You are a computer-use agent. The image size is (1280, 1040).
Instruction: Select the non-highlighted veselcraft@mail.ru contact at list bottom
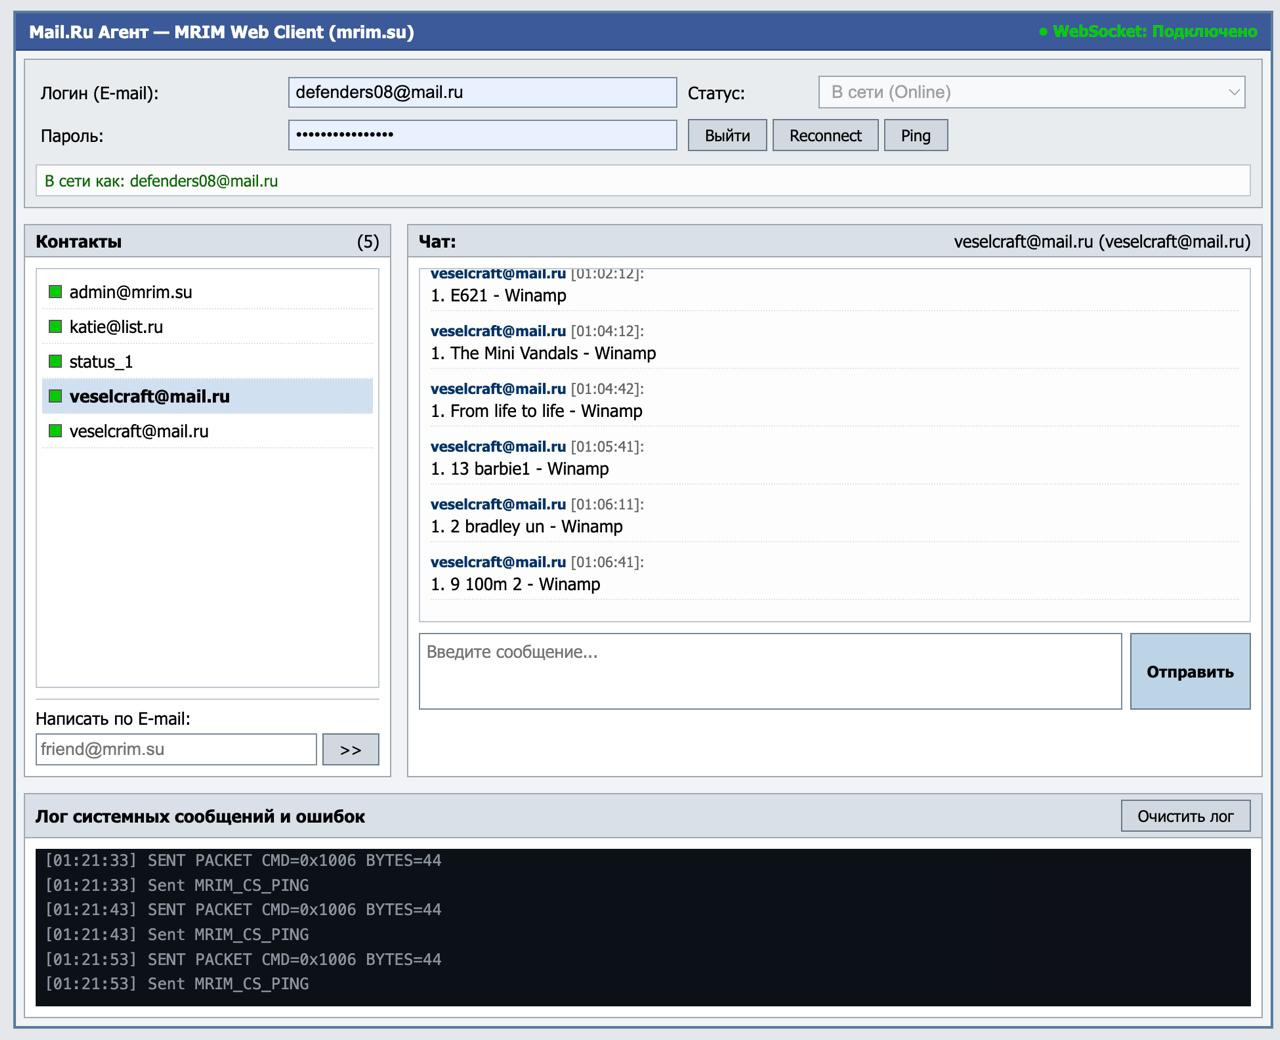coord(207,431)
